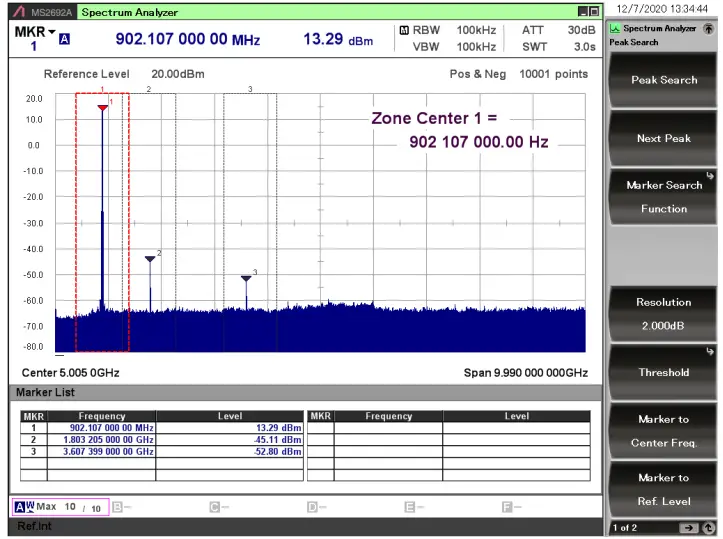The width and height of the screenshot is (723, 539).
Task: Click the Spectrum Analyzer top arrow icon
Action: click(708, 29)
